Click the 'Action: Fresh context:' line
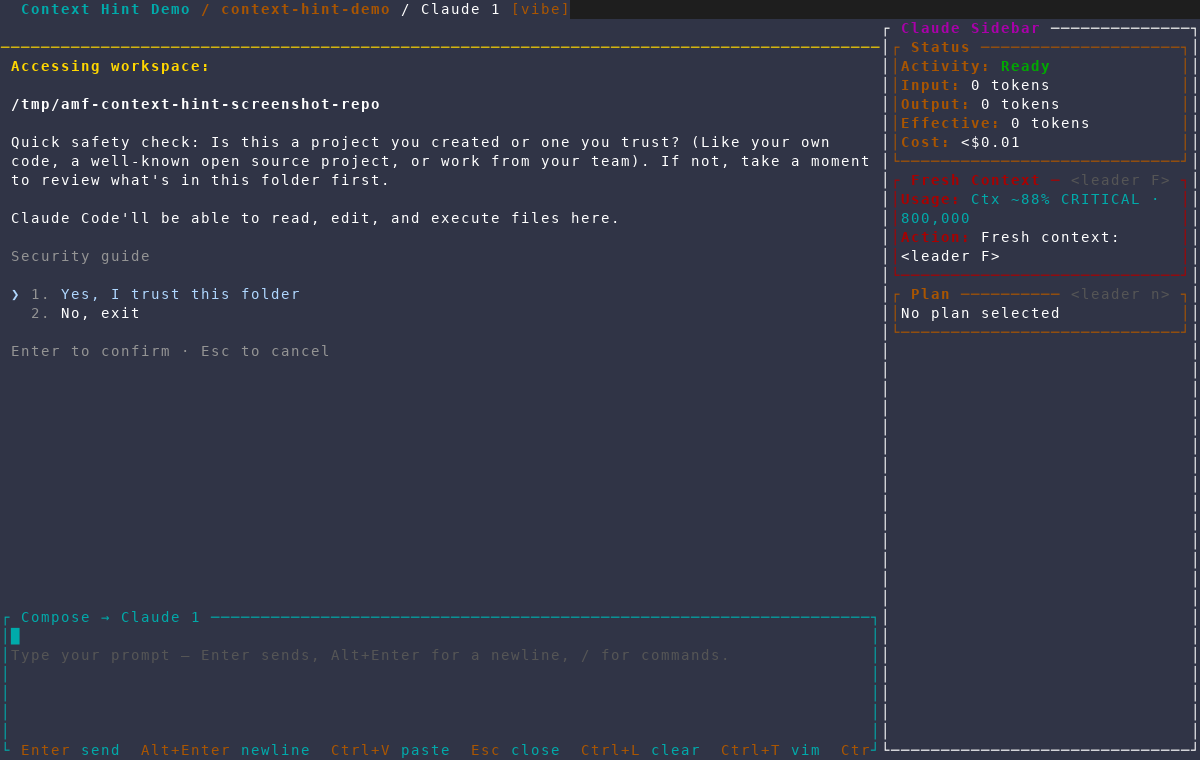1200x760 pixels. click(1011, 237)
